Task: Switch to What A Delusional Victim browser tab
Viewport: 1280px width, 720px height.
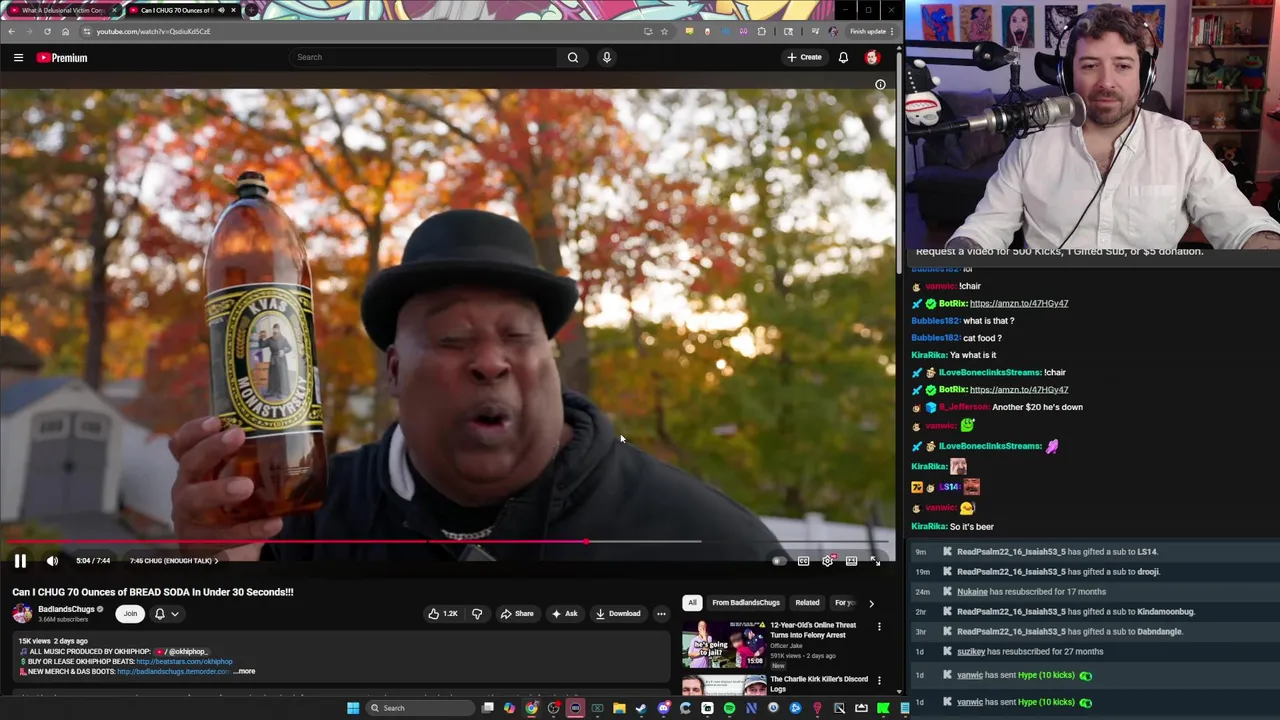Action: point(61,10)
